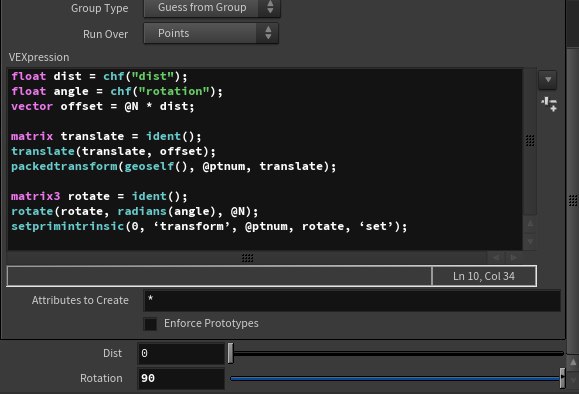
Task: Click the Run Over label
Action: (x=106, y=34)
